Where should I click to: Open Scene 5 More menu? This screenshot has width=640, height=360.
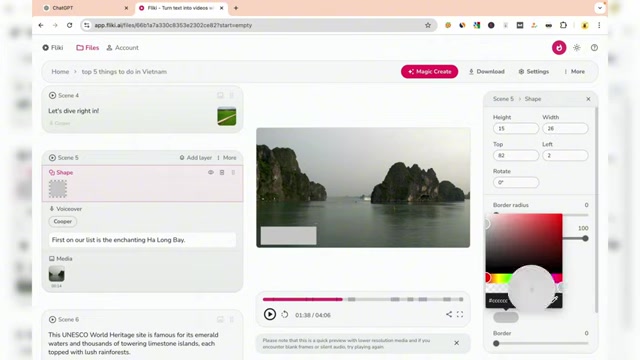point(227,158)
